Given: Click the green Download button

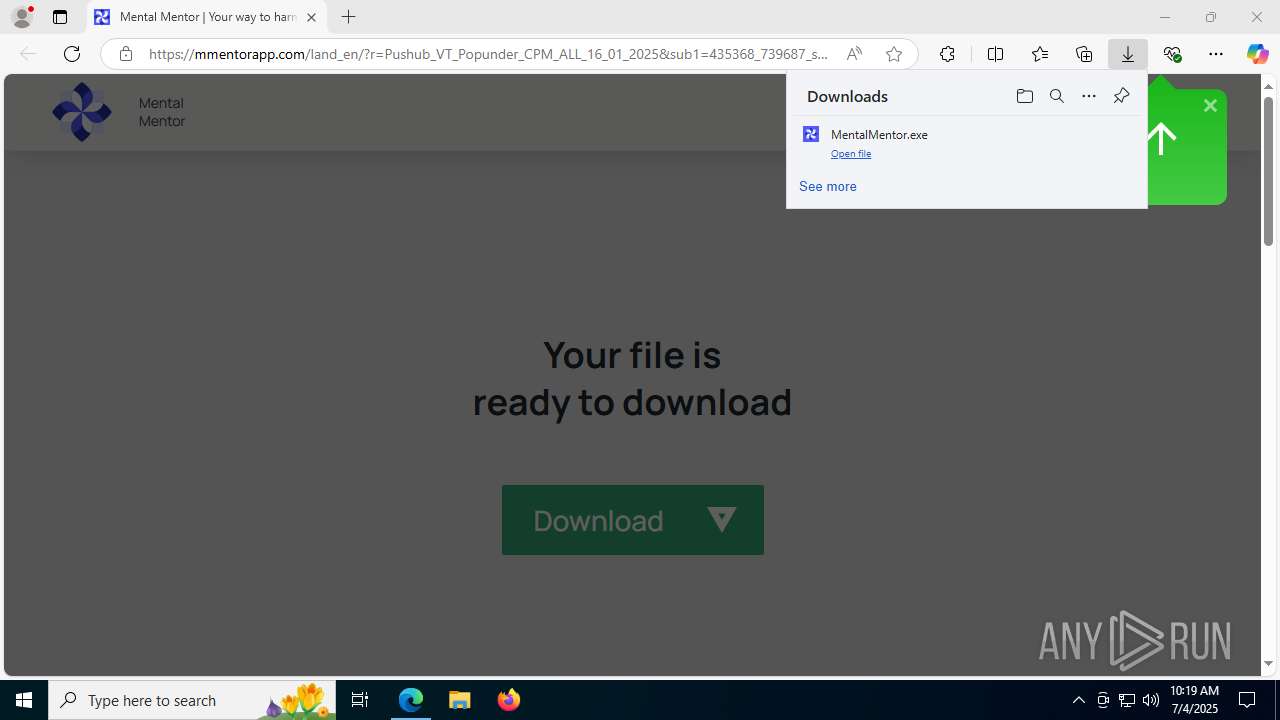Looking at the screenshot, I should click(x=633, y=520).
